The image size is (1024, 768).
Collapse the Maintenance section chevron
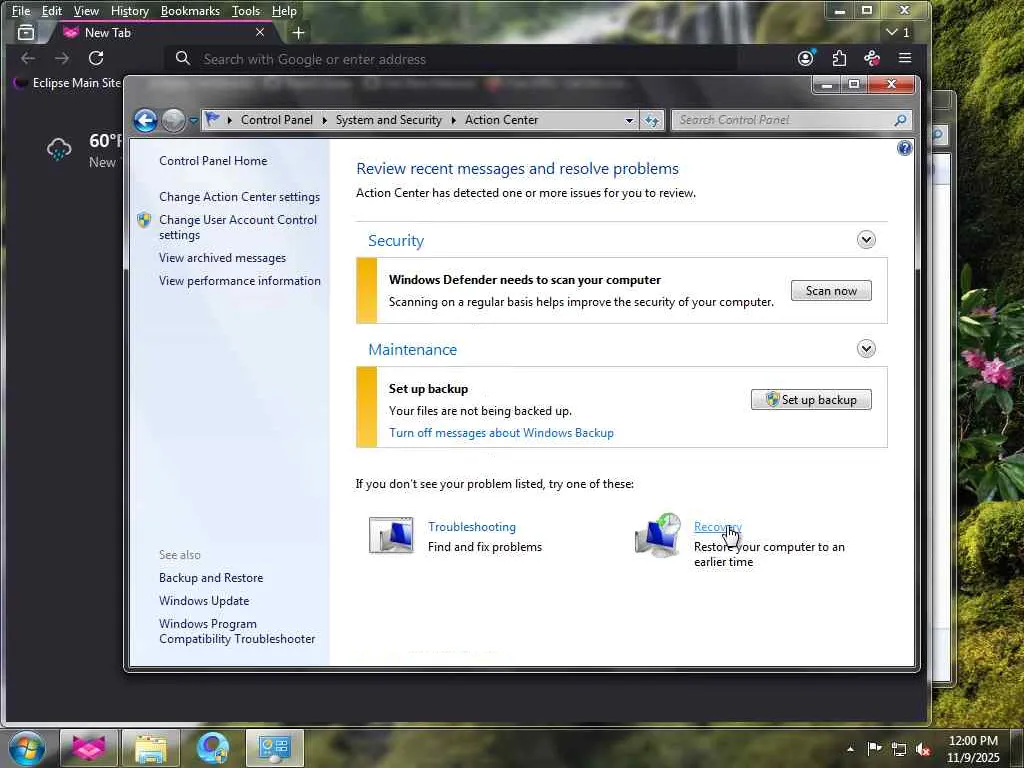pos(866,349)
